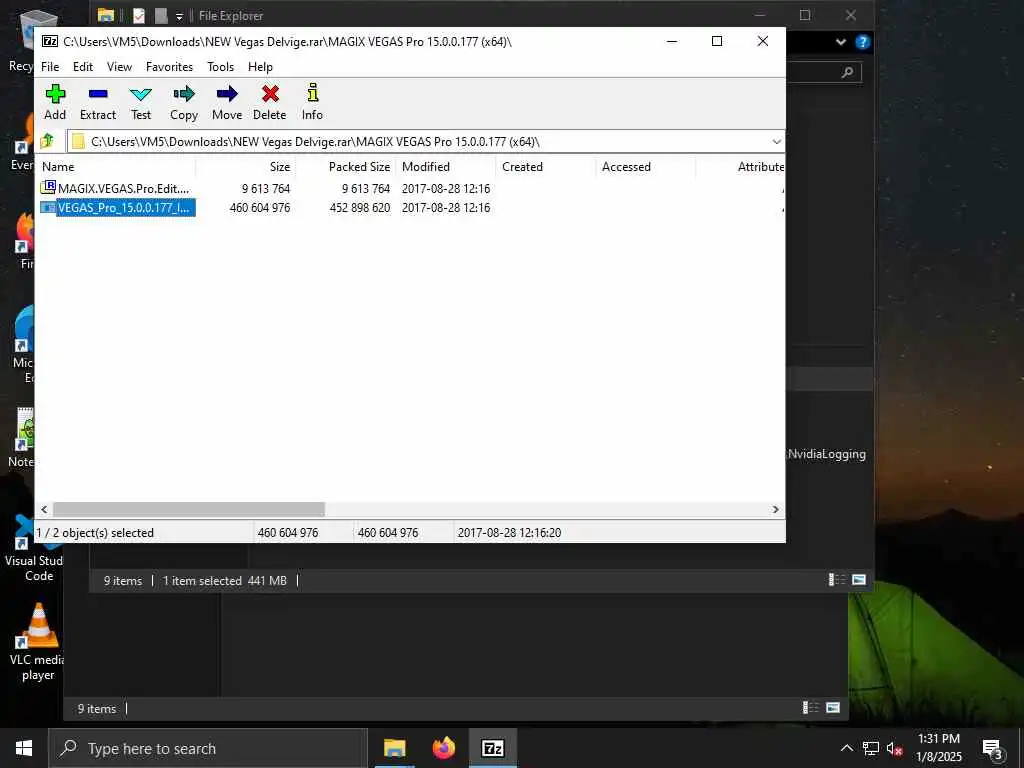Open the notification center icon
This screenshot has width=1024, height=768.
coord(992,749)
